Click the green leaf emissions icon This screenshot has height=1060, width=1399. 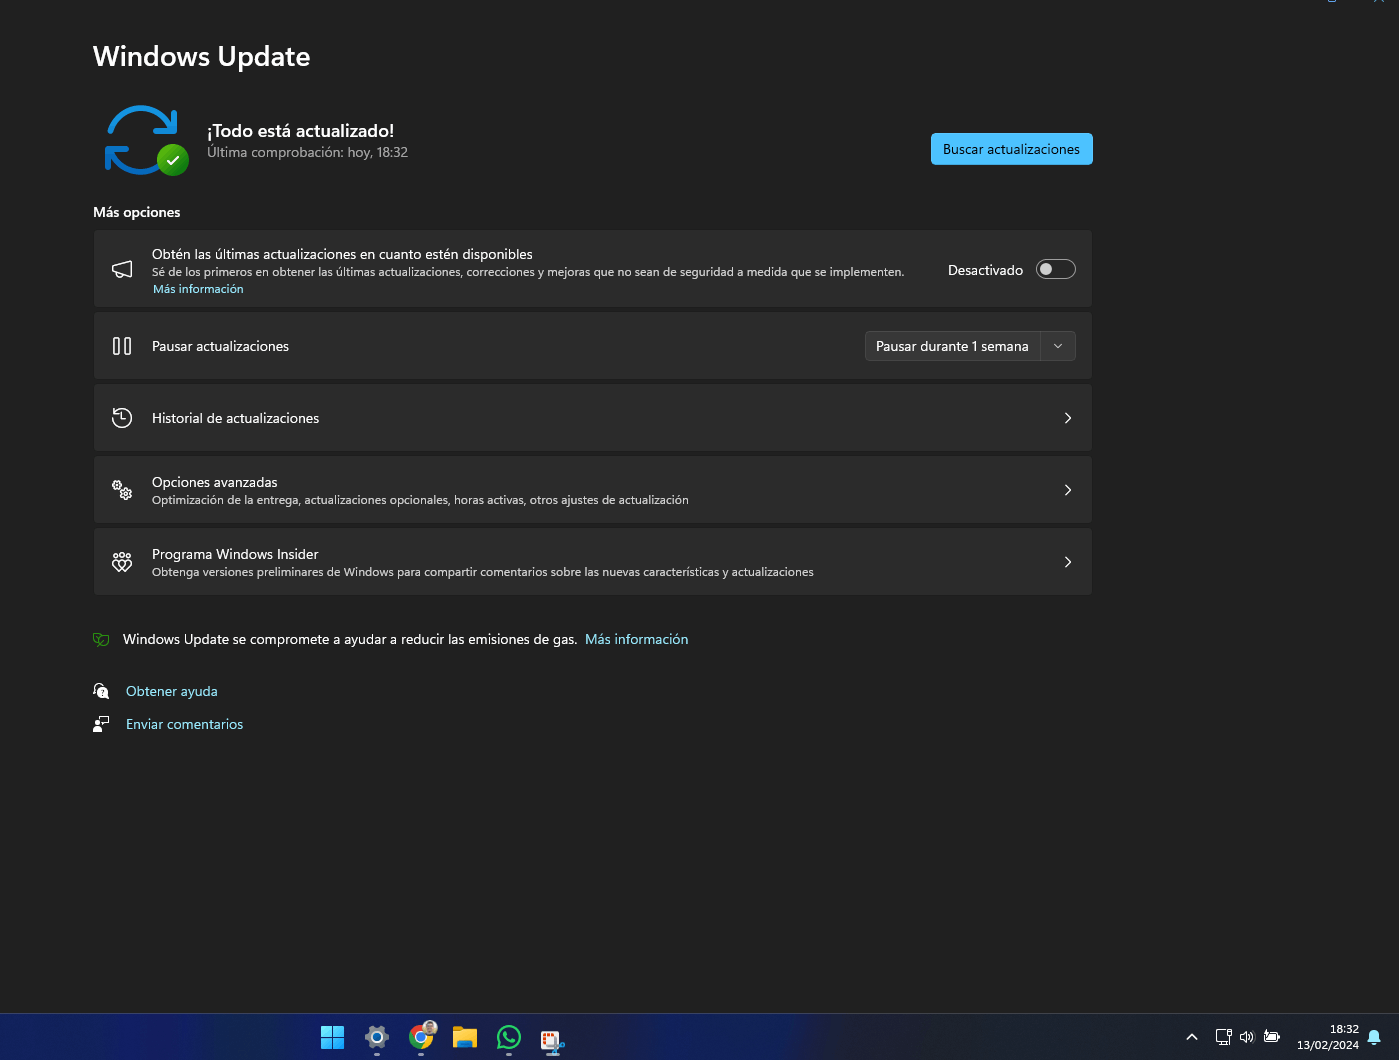[101, 639]
